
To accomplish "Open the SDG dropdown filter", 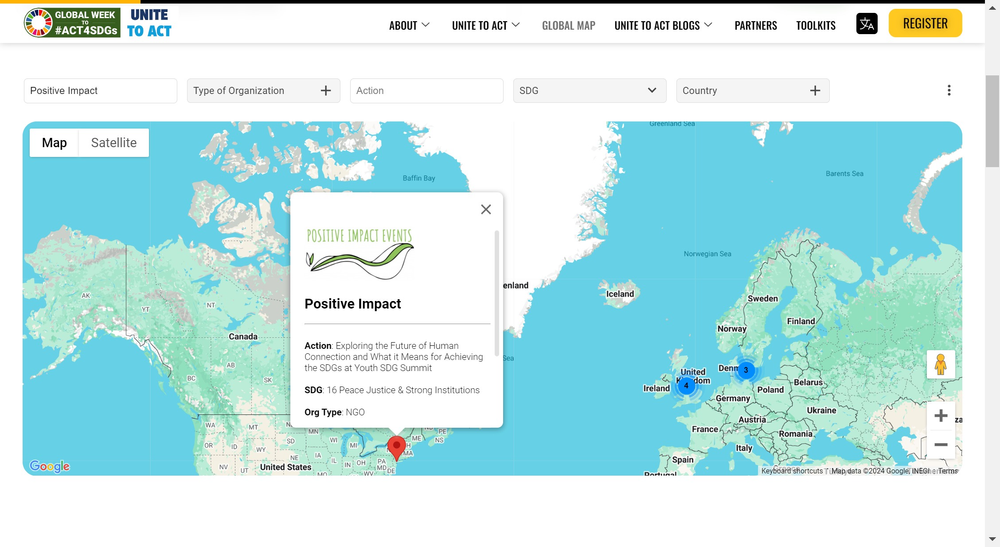I will (x=590, y=91).
